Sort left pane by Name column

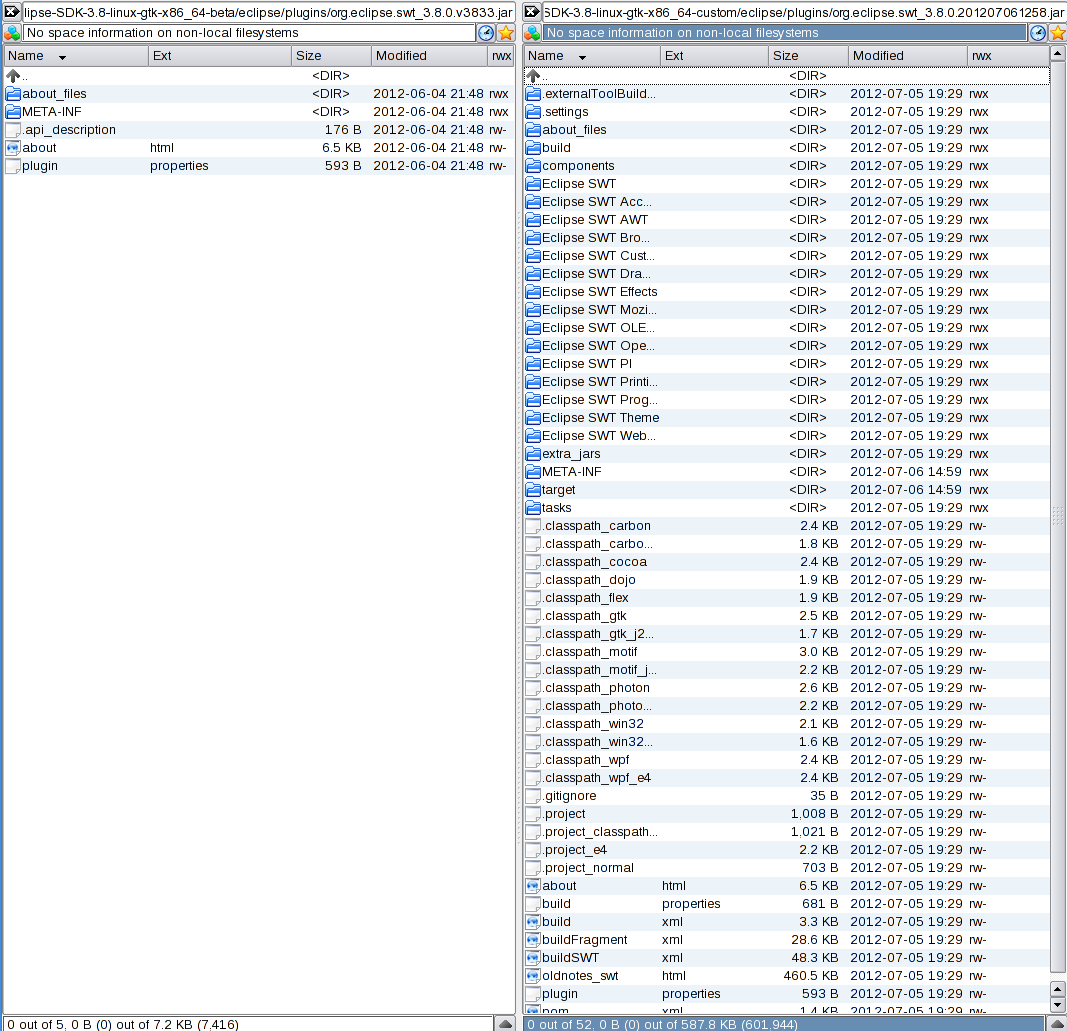pyautogui.click(x=76, y=56)
